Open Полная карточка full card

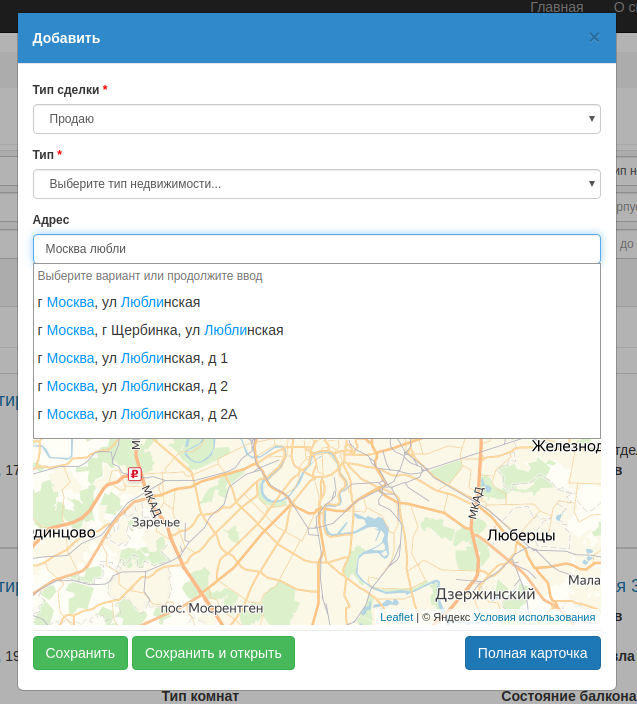(532, 653)
